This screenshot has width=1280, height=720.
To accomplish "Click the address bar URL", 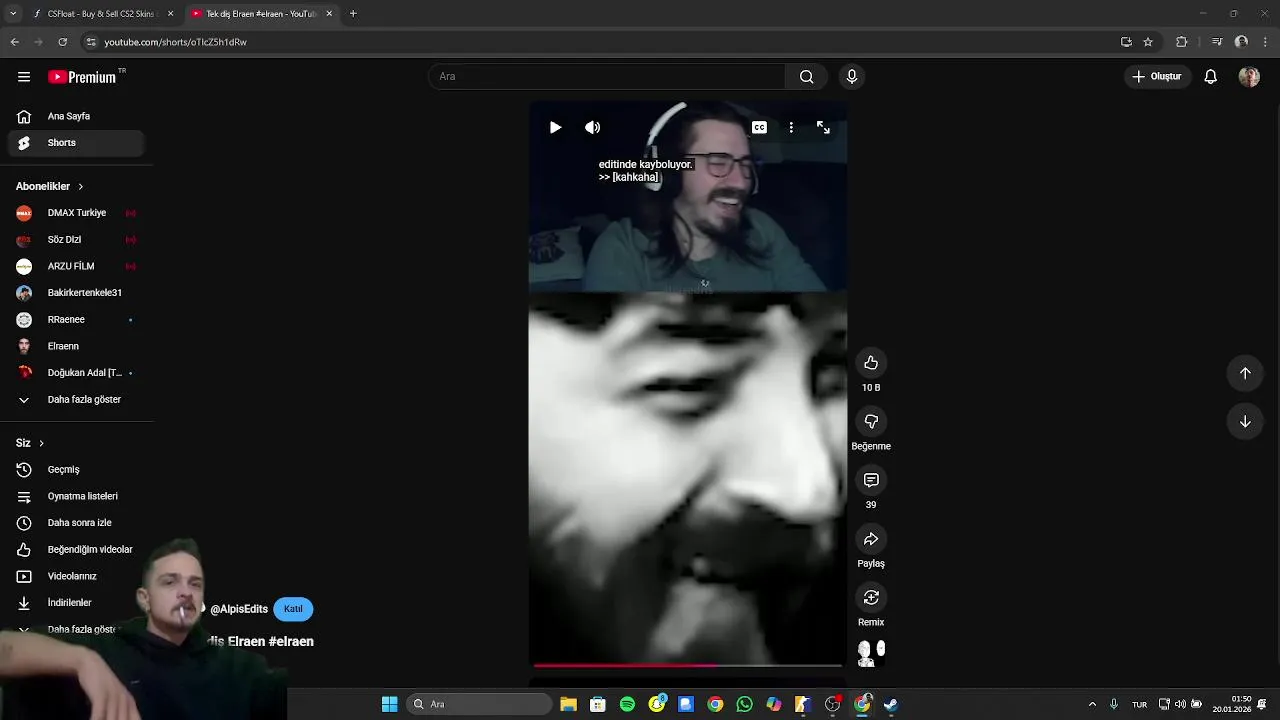I will coord(176,42).
